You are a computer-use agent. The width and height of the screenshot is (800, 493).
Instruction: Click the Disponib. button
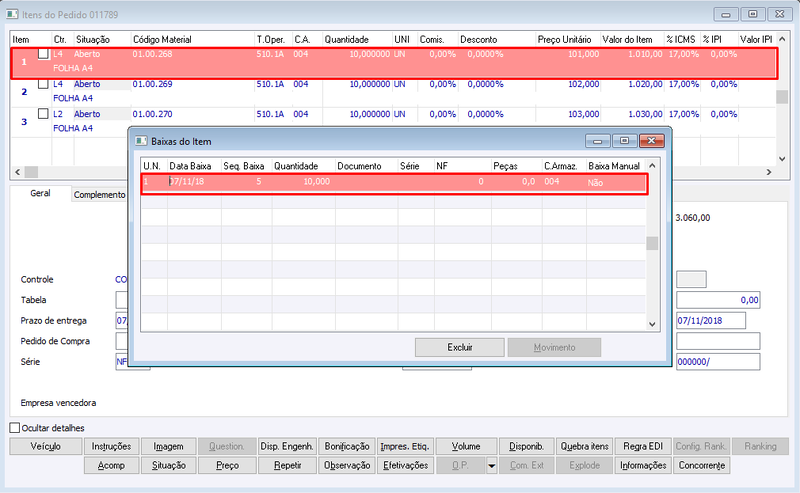[x=527, y=446]
